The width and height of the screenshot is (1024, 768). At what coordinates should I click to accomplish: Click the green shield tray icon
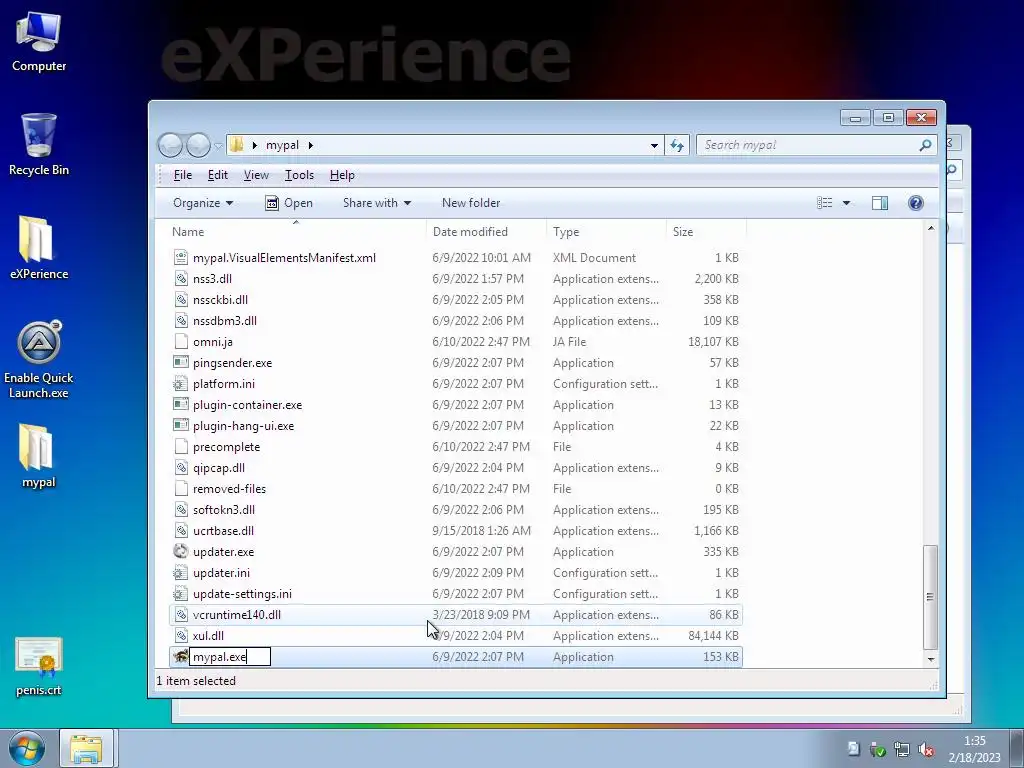pyautogui.click(x=878, y=750)
